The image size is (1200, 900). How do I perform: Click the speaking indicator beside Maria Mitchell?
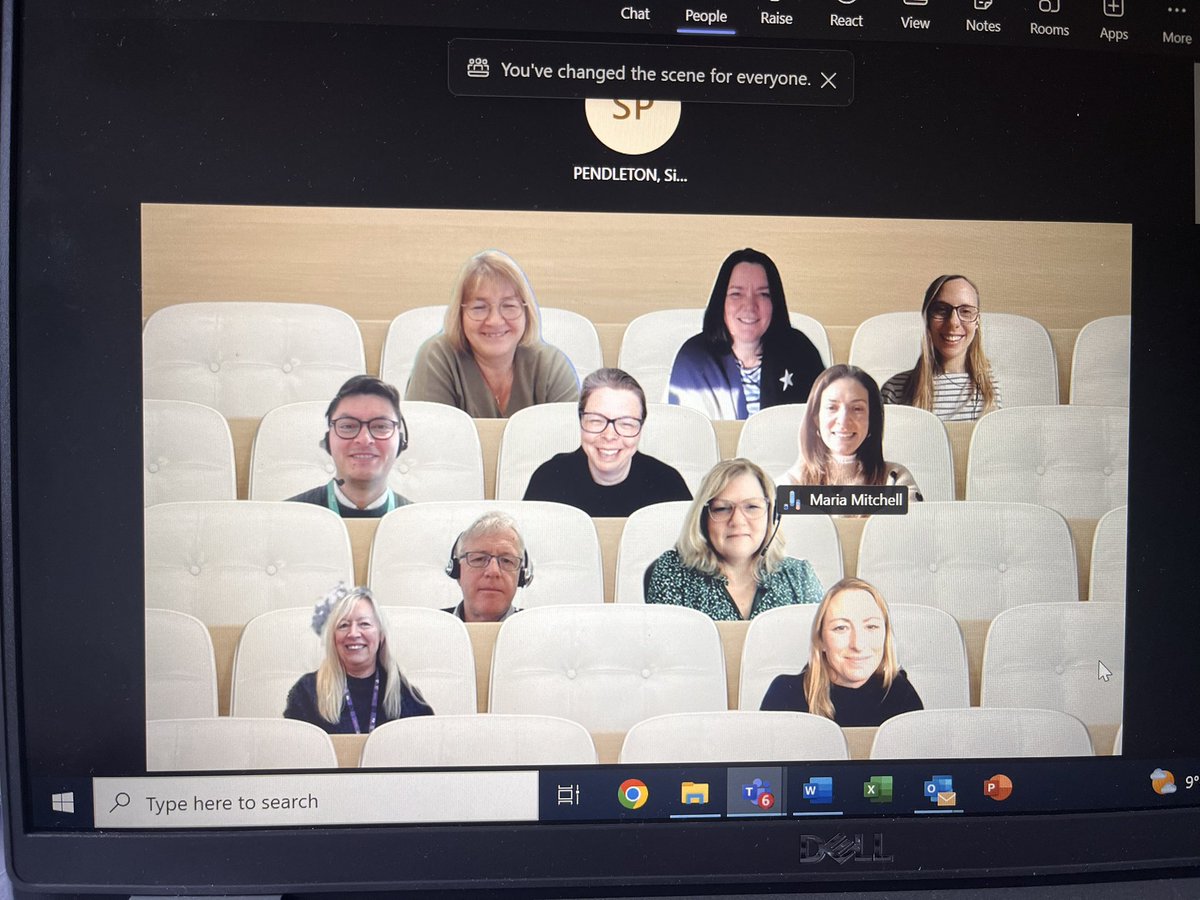click(792, 500)
